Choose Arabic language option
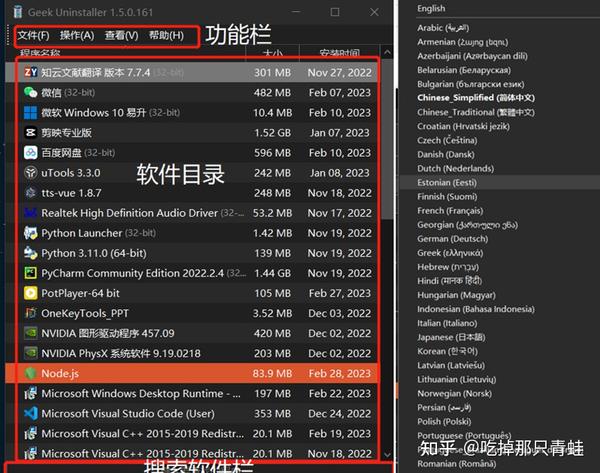 (443, 28)
